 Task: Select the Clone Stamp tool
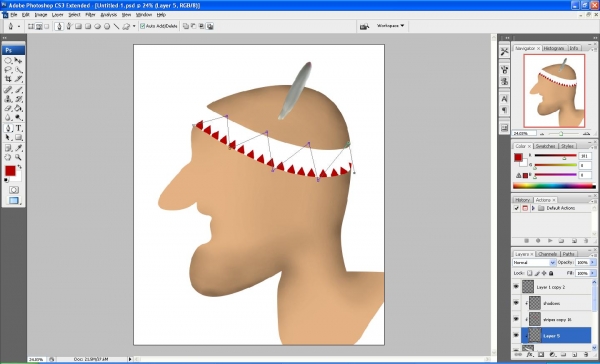8,99
